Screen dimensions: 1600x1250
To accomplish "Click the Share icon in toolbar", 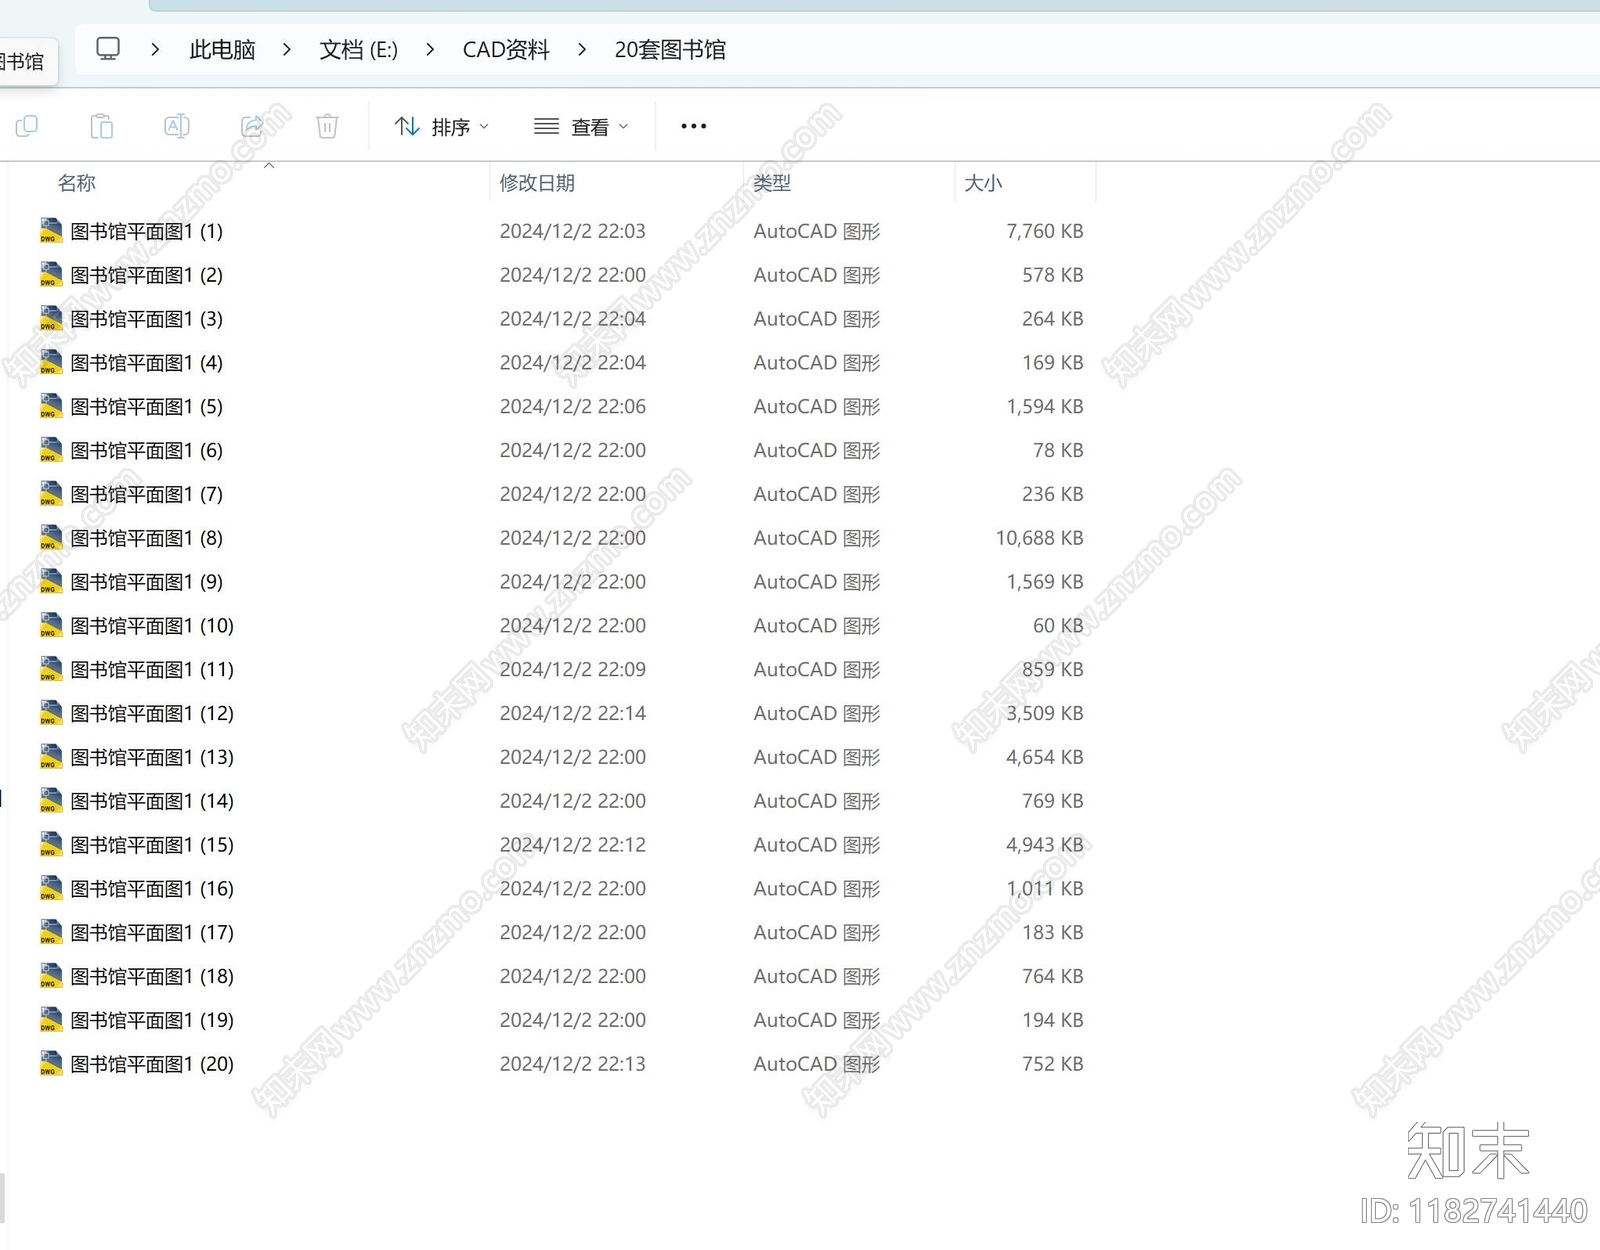I will pos(252,126).
